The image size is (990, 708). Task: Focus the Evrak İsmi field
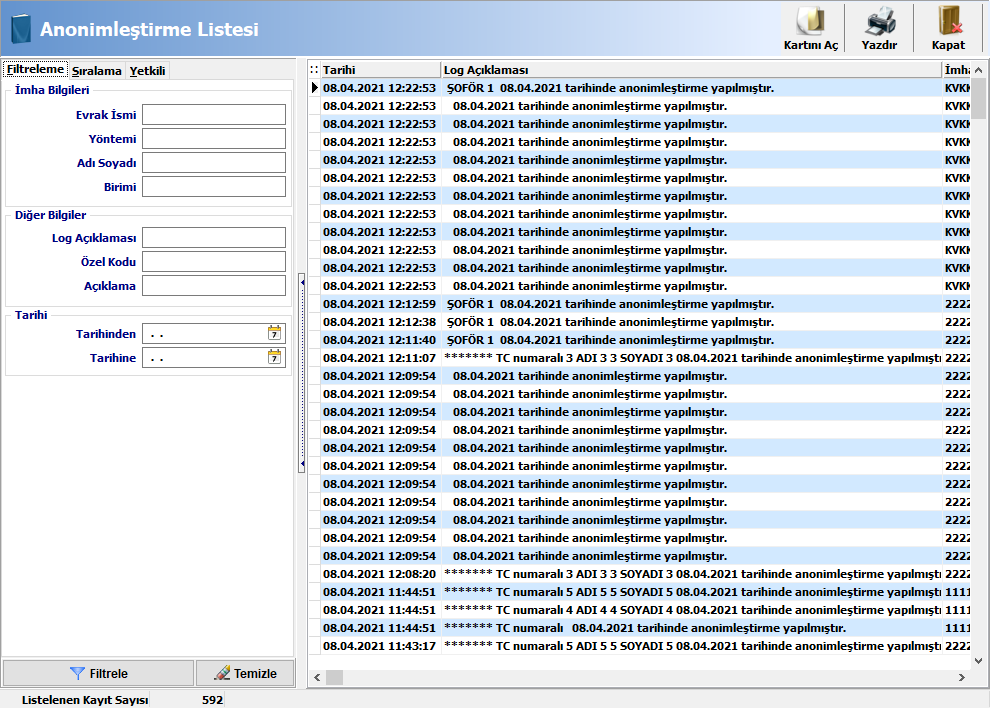pos(214,115)
